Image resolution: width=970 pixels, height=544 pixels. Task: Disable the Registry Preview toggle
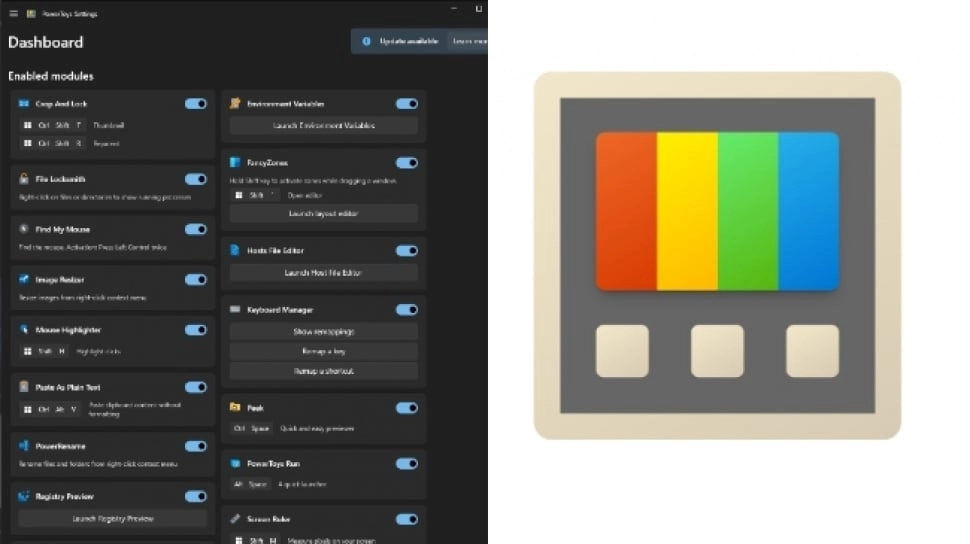[195, 496]
